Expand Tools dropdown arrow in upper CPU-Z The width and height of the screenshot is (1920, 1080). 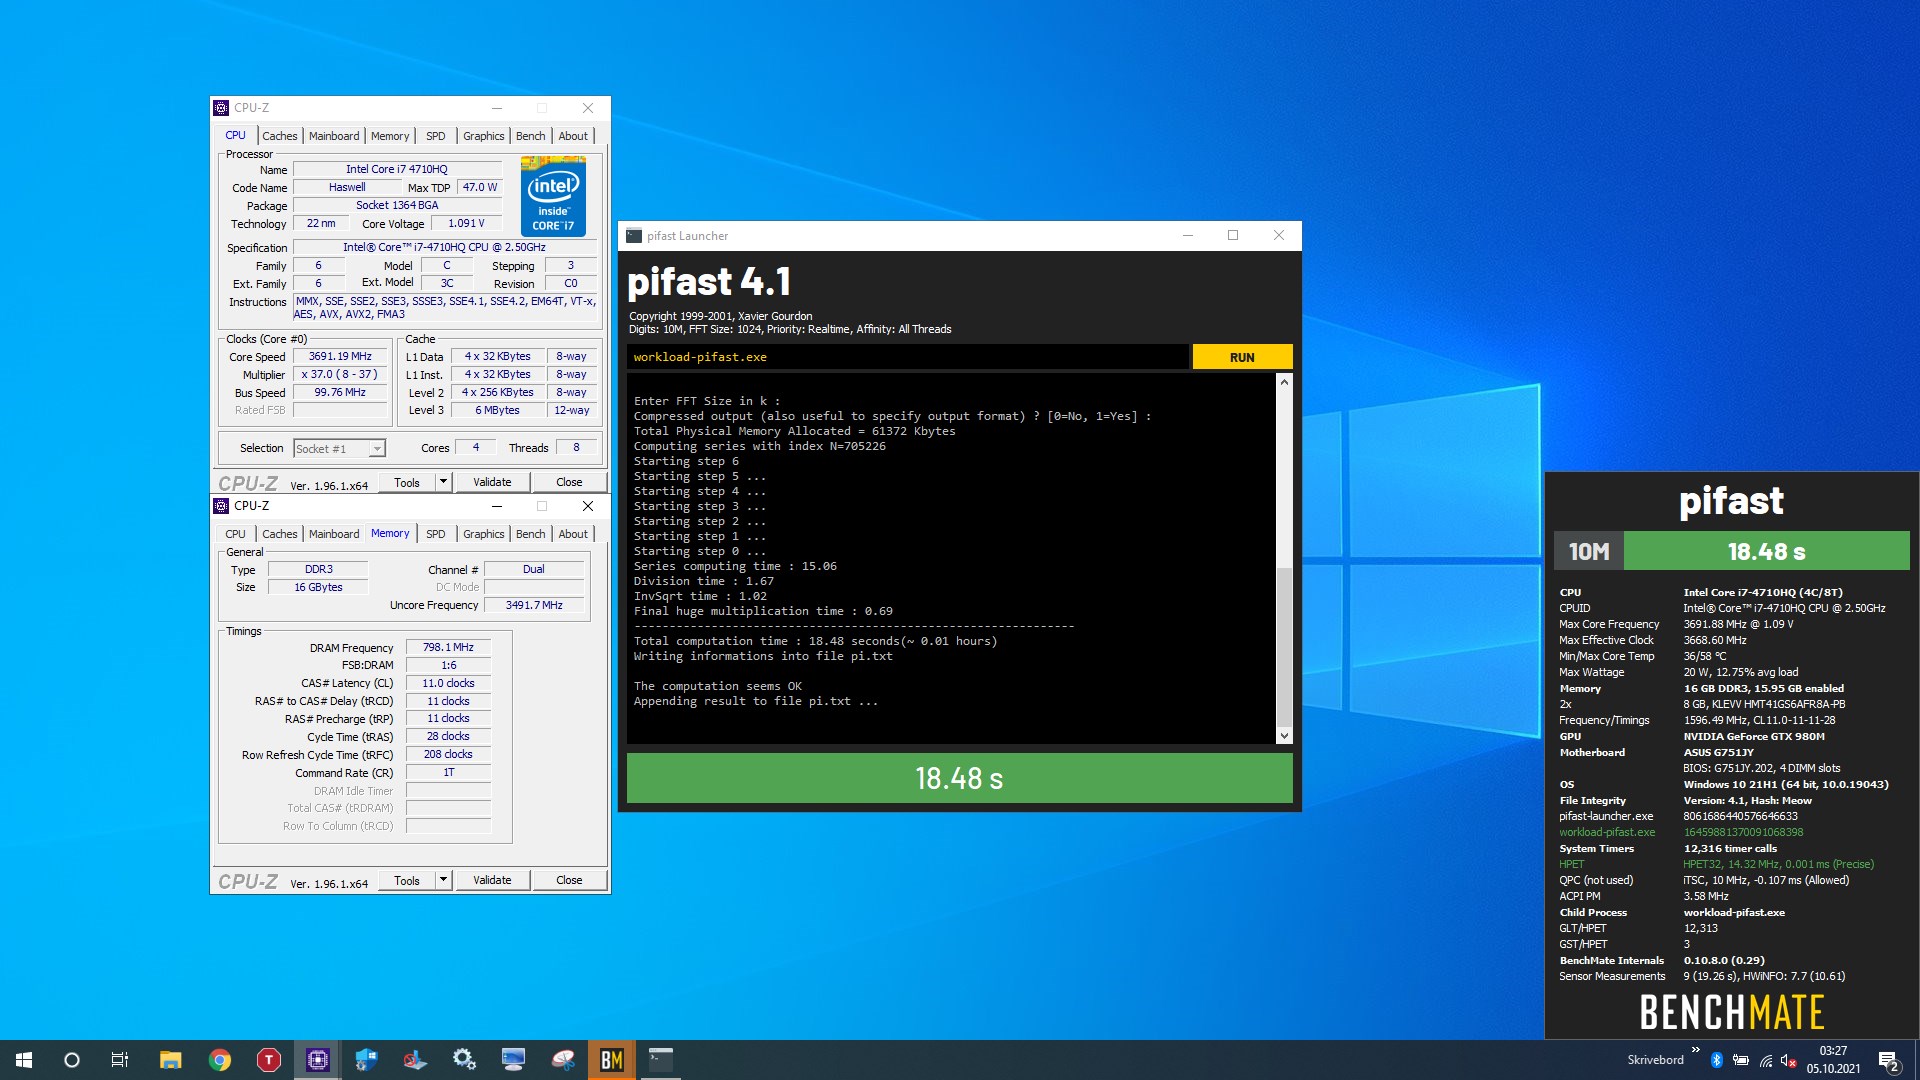(443, 483)
